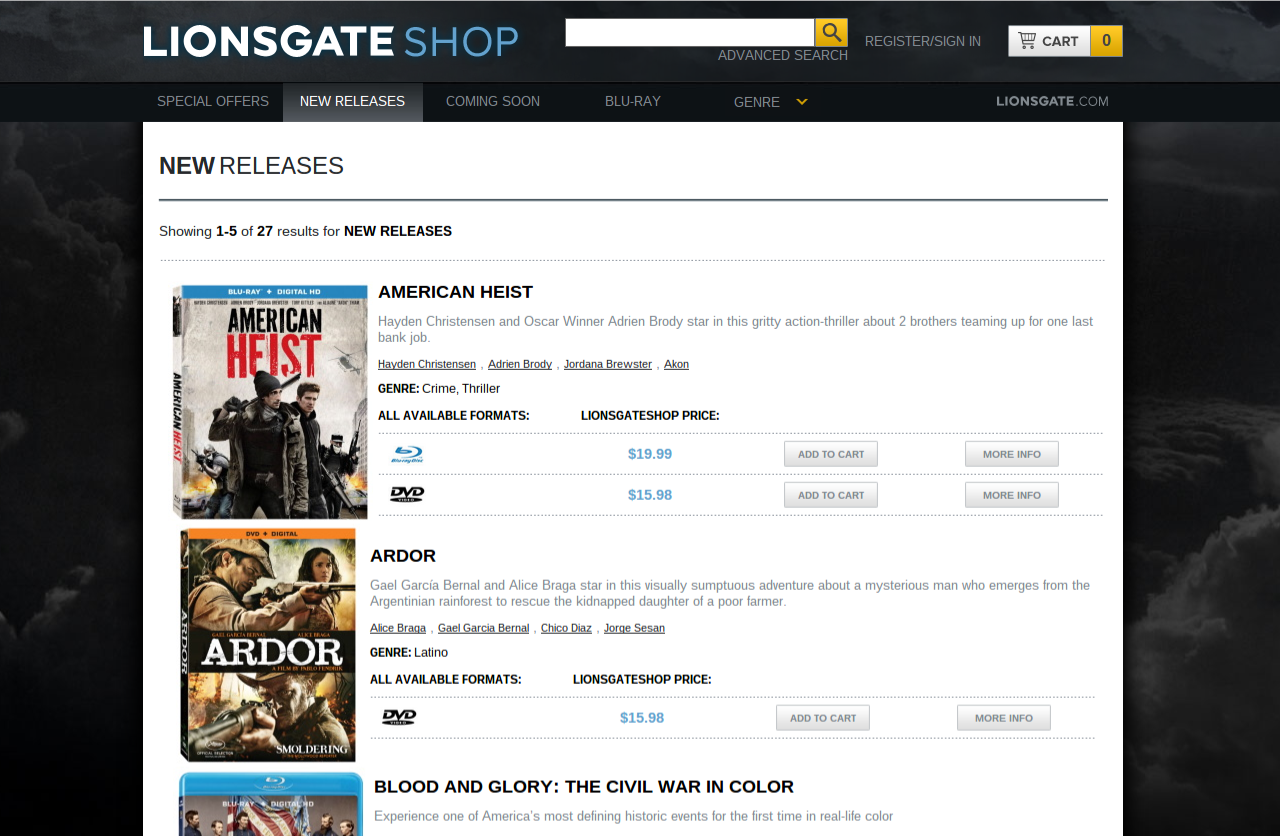The height and width of the screenshot is (836, 1280).
Task: Click the DVD format icon for Ardor
Action: click(399, 717)
